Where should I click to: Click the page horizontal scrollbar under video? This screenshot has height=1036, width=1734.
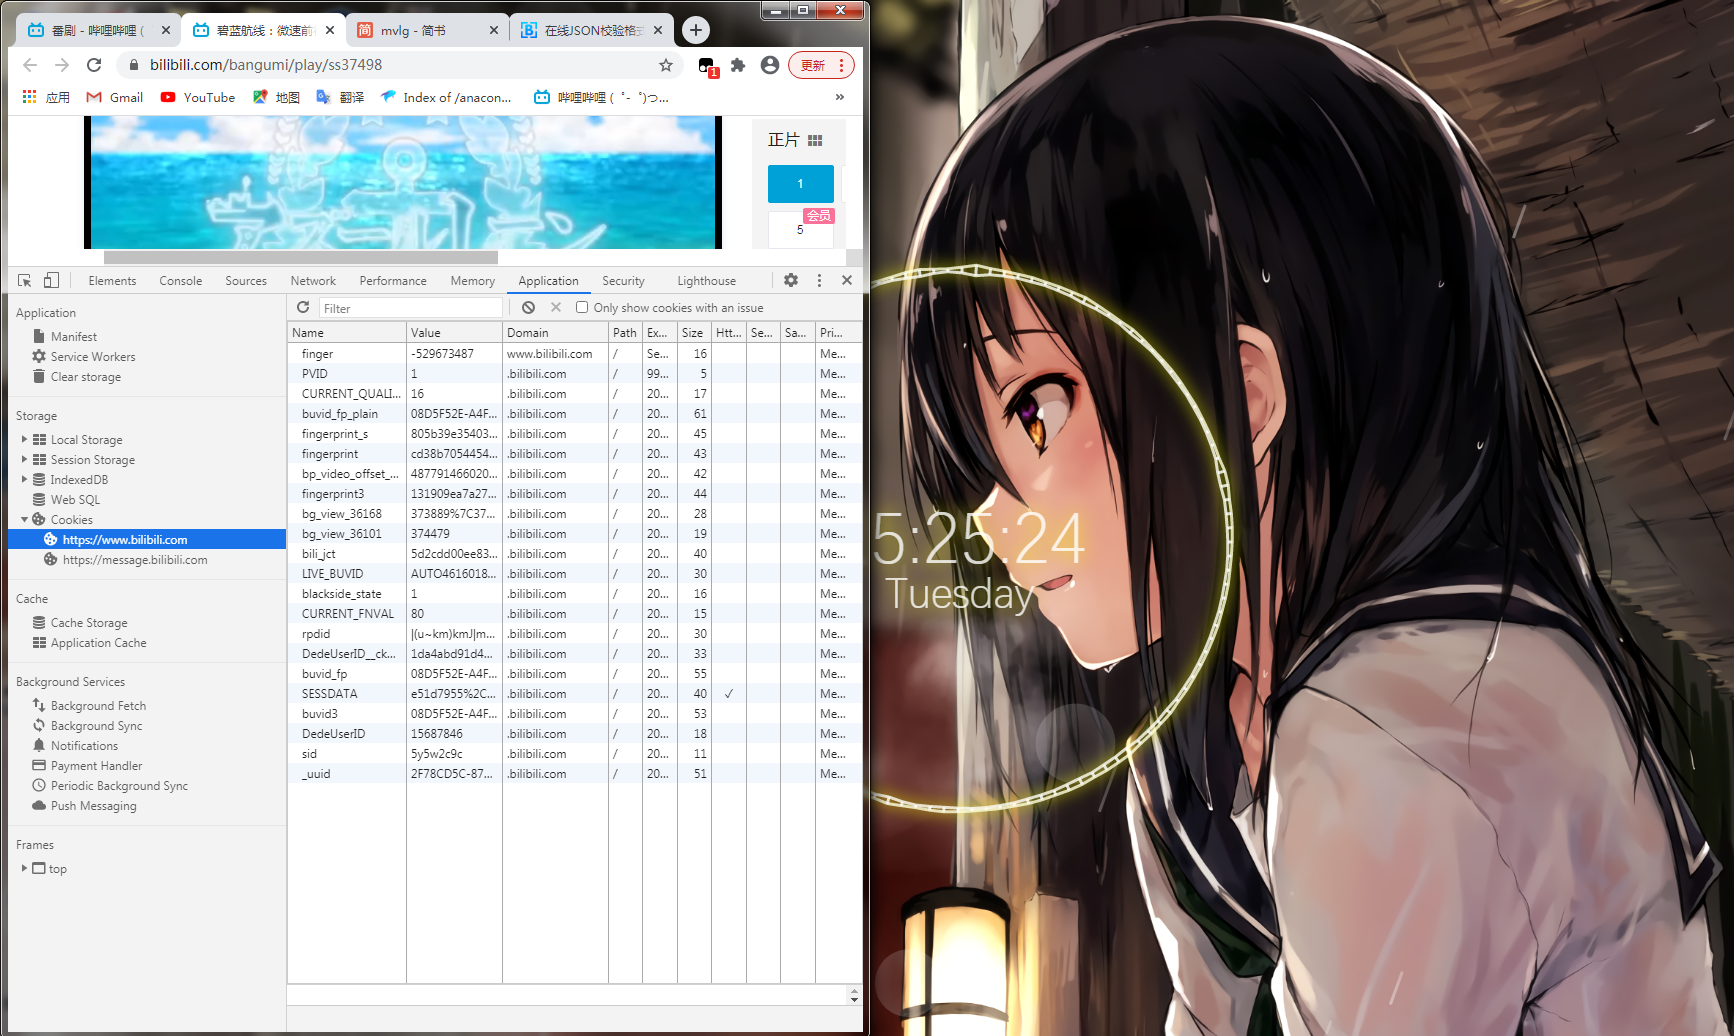pos(300,257)
